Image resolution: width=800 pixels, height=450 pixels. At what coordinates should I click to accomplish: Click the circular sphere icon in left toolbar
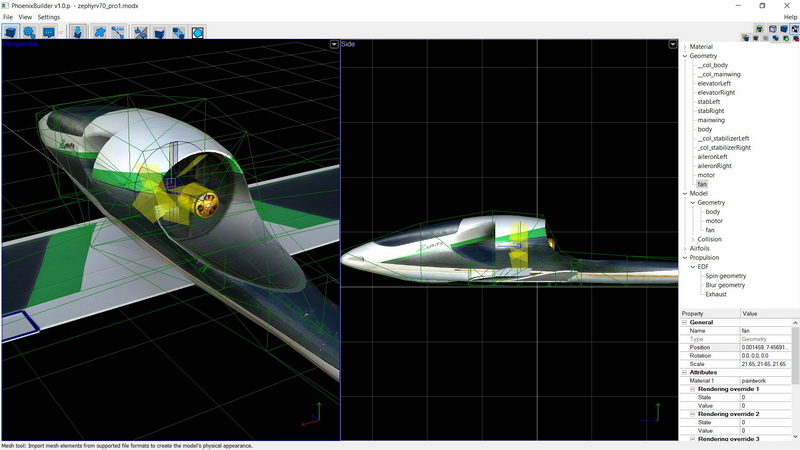point(198,32)
